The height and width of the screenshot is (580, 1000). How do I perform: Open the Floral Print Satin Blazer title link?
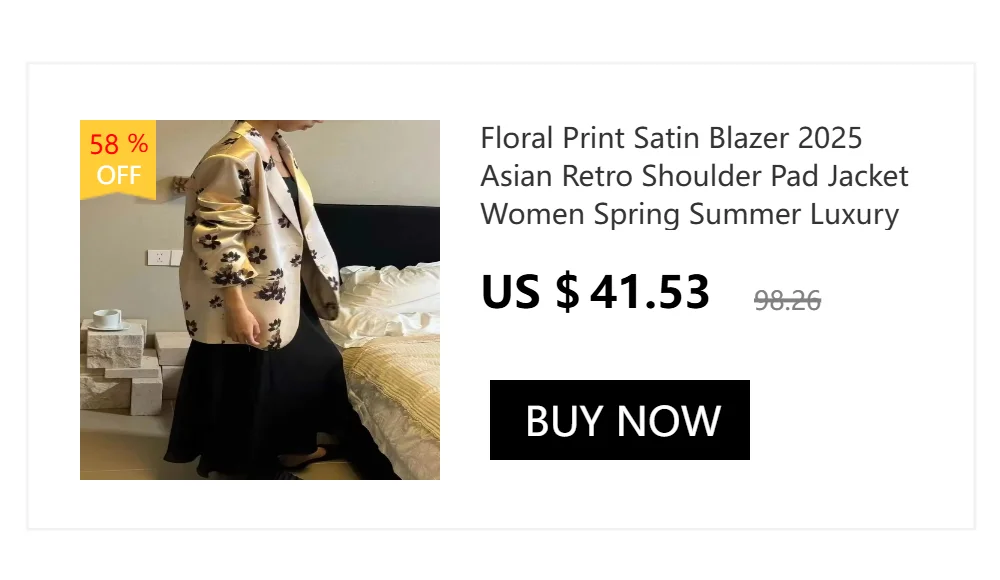tap(694, 175)
